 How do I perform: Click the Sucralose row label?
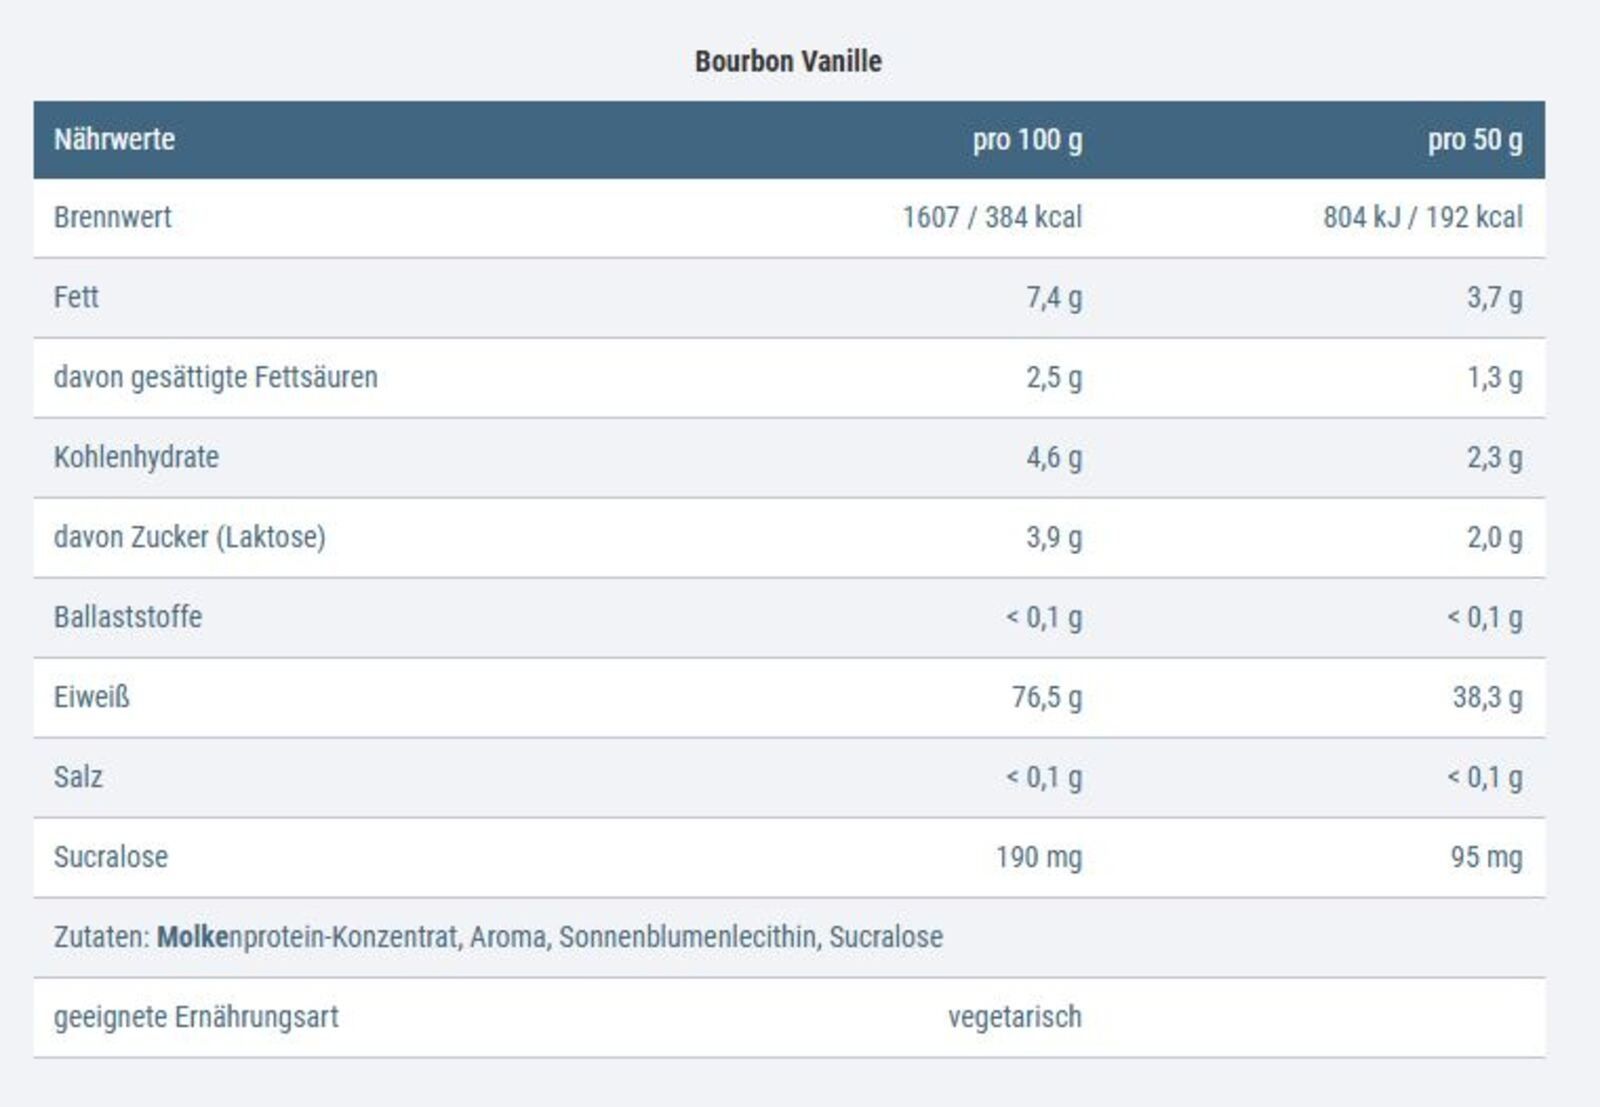click(x=110, y=857)
